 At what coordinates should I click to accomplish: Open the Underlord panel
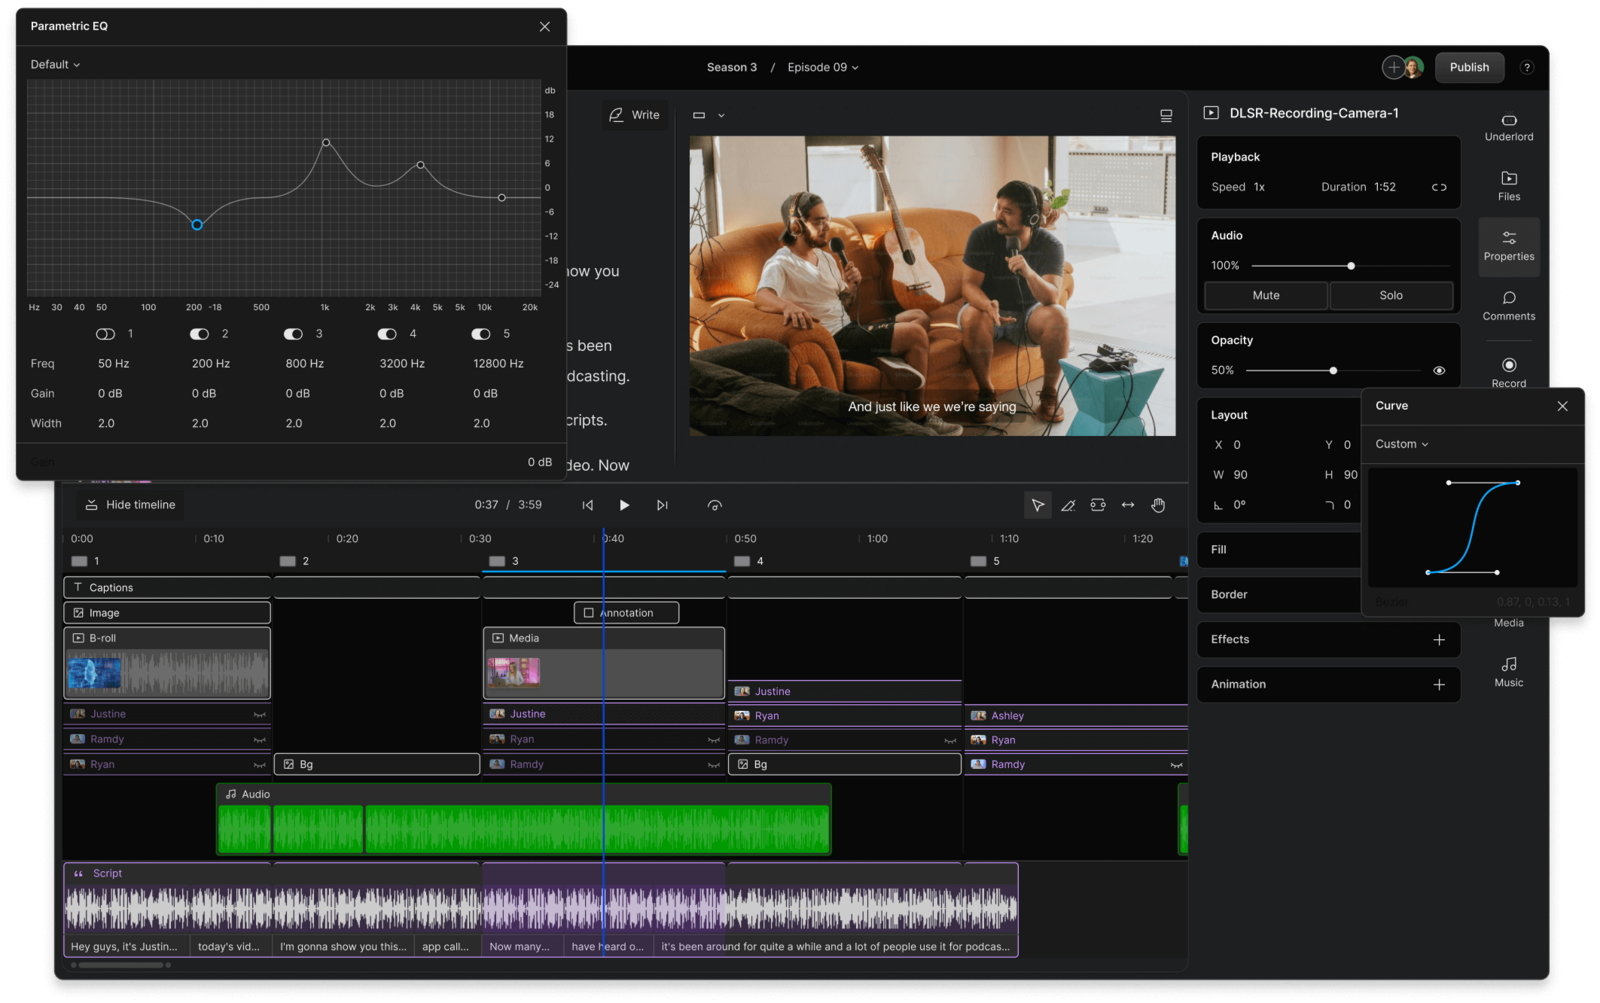click(1508, 128)
